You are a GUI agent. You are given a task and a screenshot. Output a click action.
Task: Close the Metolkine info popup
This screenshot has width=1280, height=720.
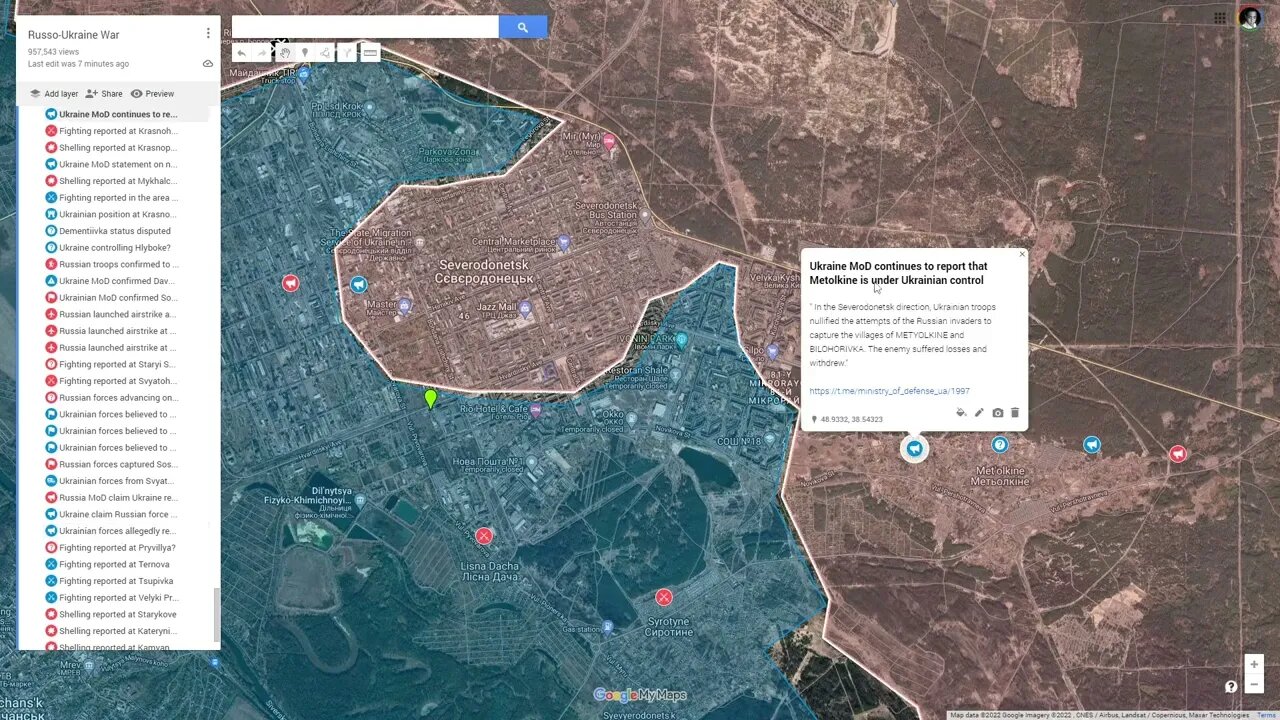point(1022,254)
